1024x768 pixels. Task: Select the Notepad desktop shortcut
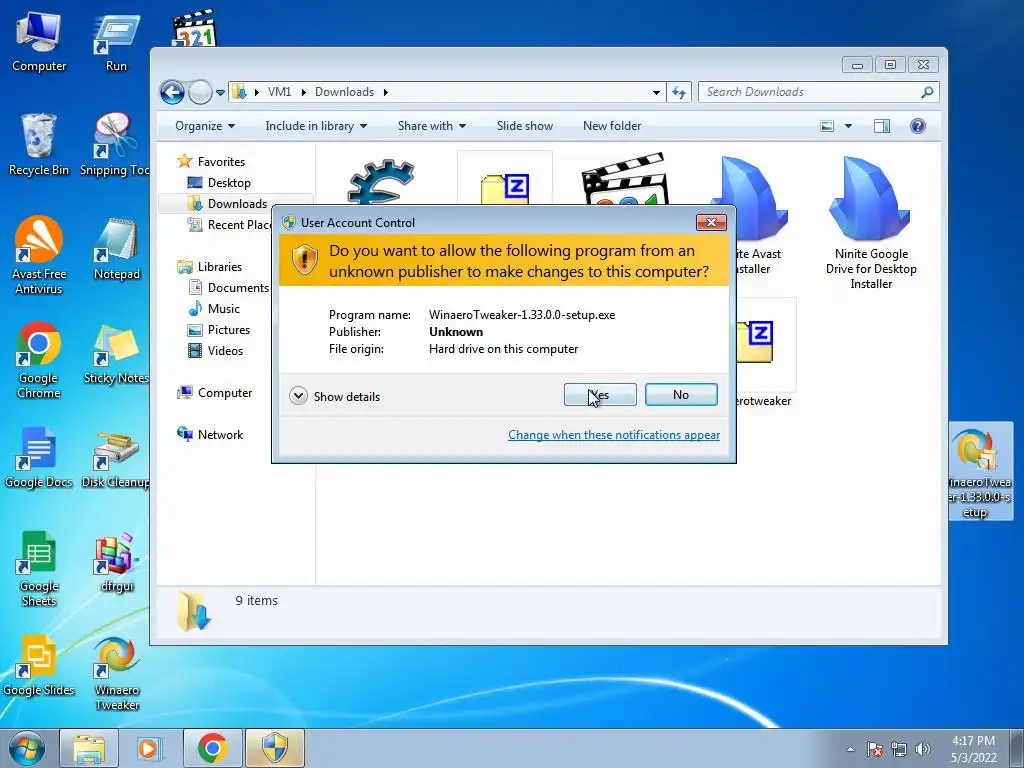pos(116,249)
